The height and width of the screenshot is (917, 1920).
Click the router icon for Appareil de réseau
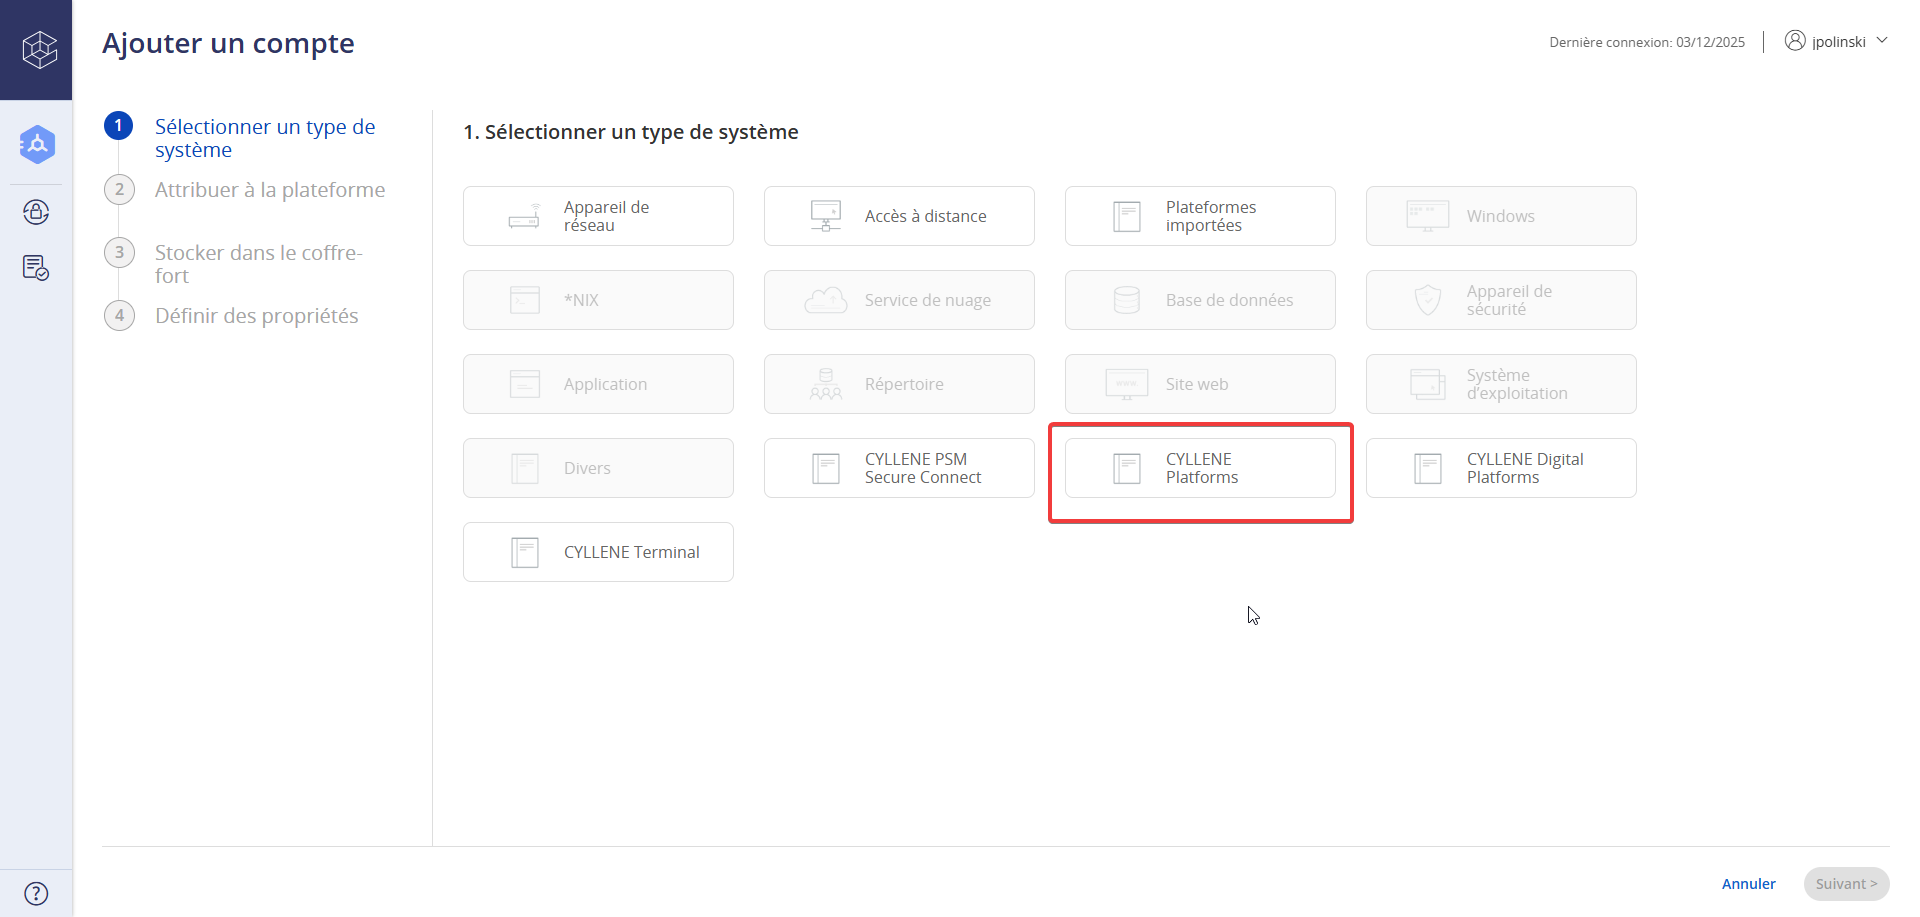pyautogui.click(x=524, y=216)
